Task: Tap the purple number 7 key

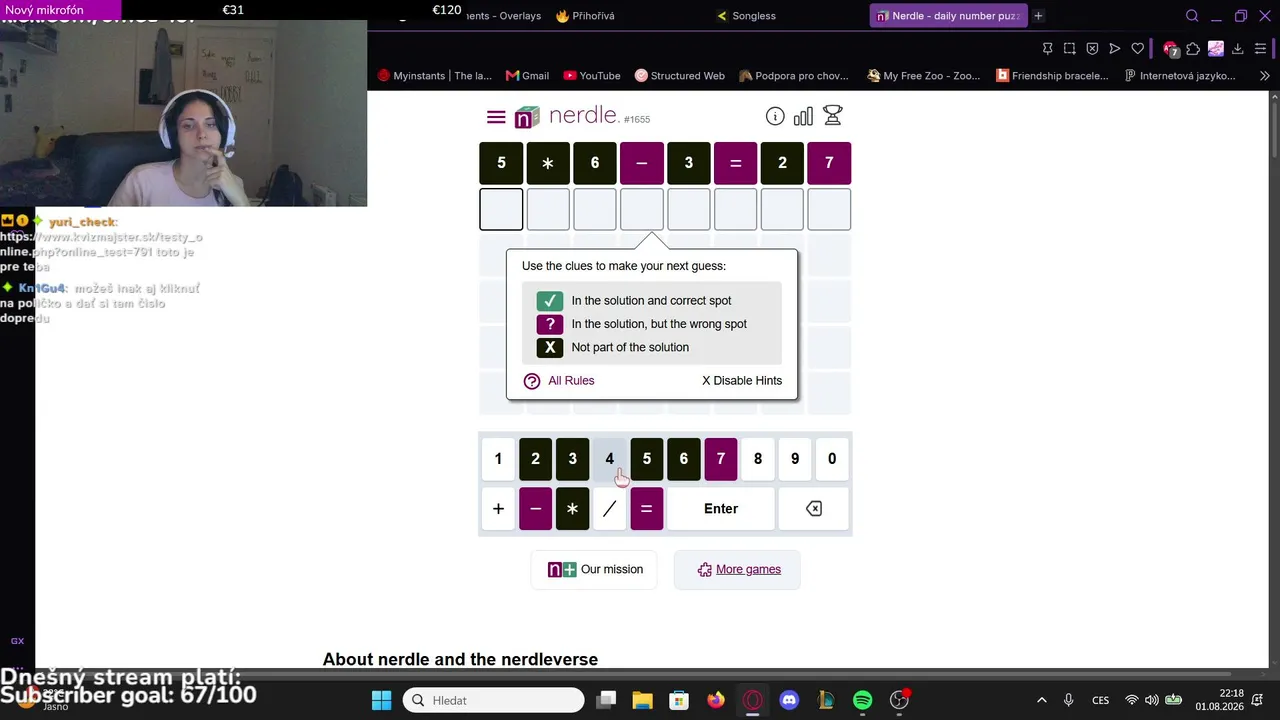Action: [721, 459]
